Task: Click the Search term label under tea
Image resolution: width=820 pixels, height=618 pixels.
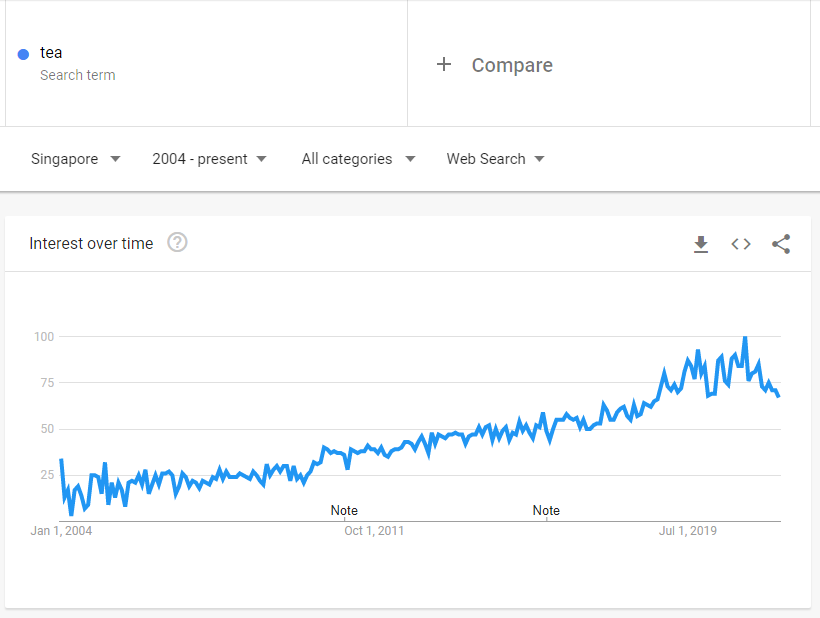Action: 77,75
